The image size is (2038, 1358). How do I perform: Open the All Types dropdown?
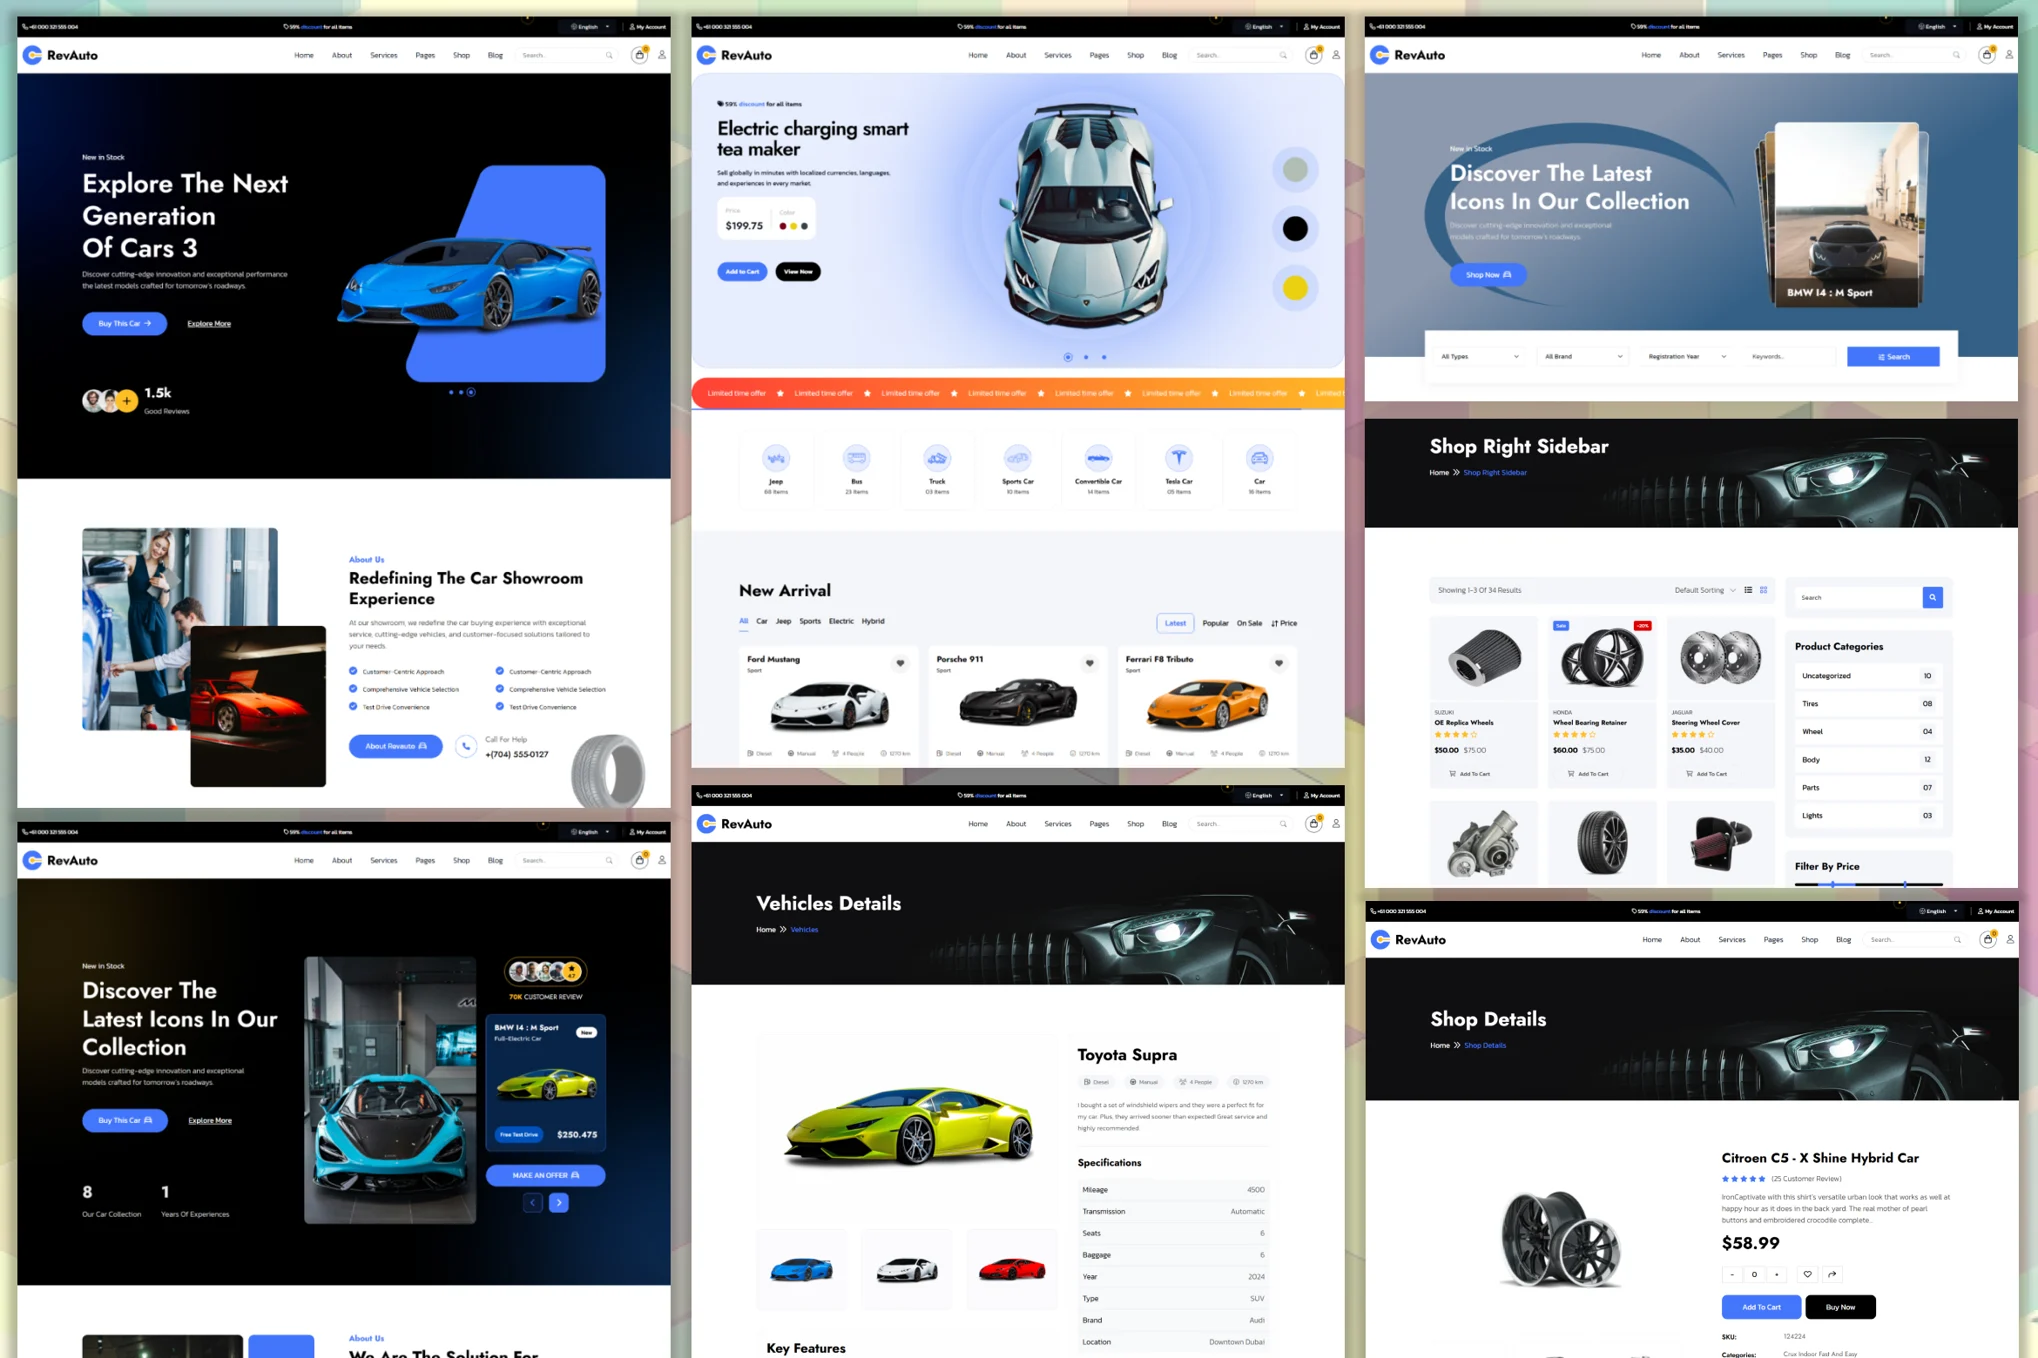point(1478,356)
